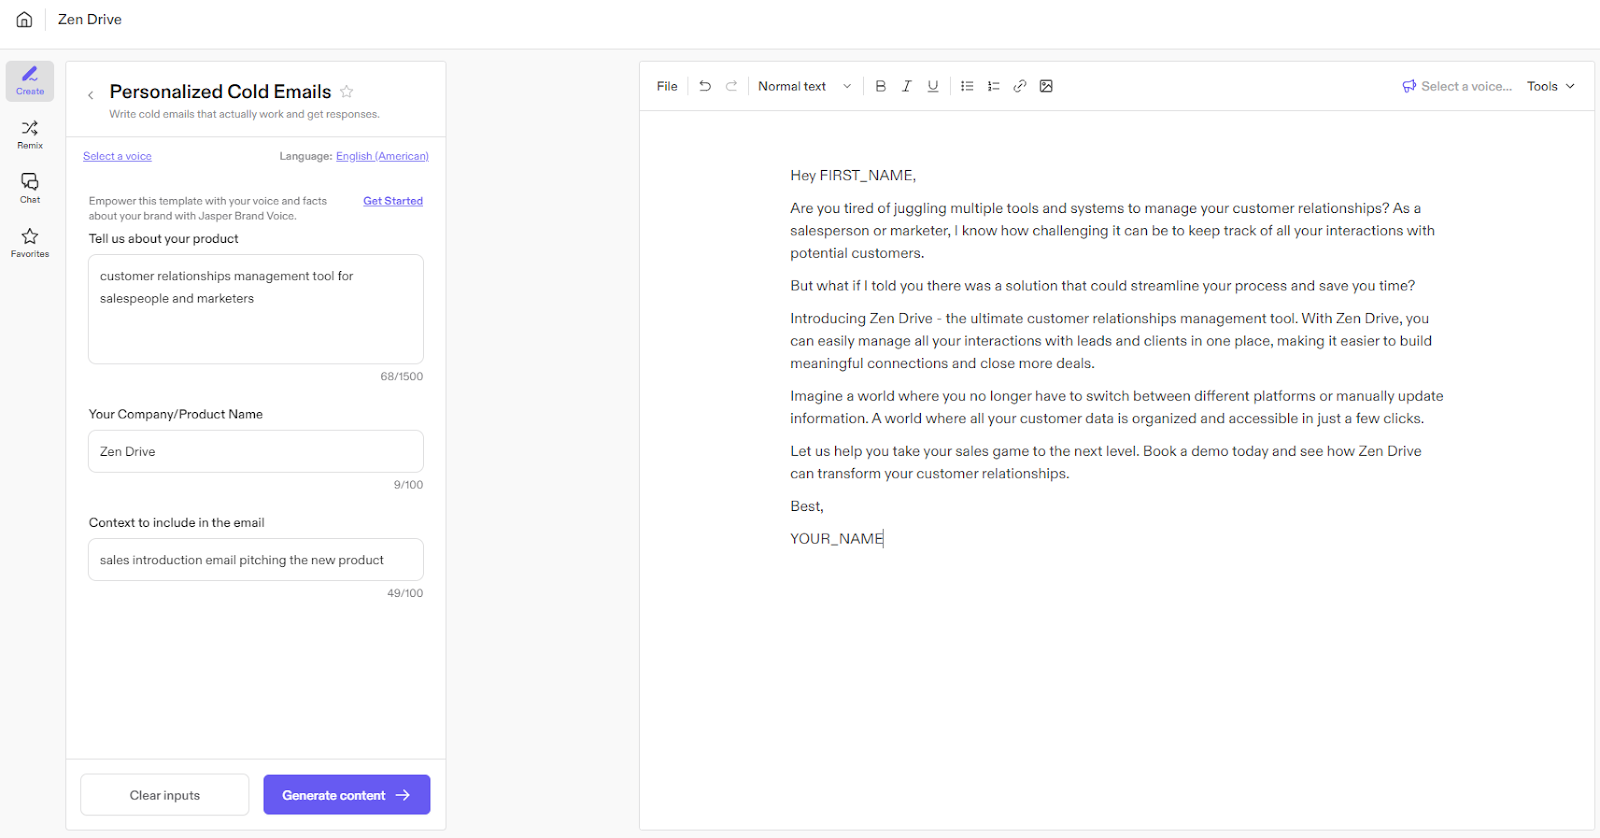
Task: Click the paragraph starting 'Introducing Zen Drive'
Action: tap(1111, 341)
